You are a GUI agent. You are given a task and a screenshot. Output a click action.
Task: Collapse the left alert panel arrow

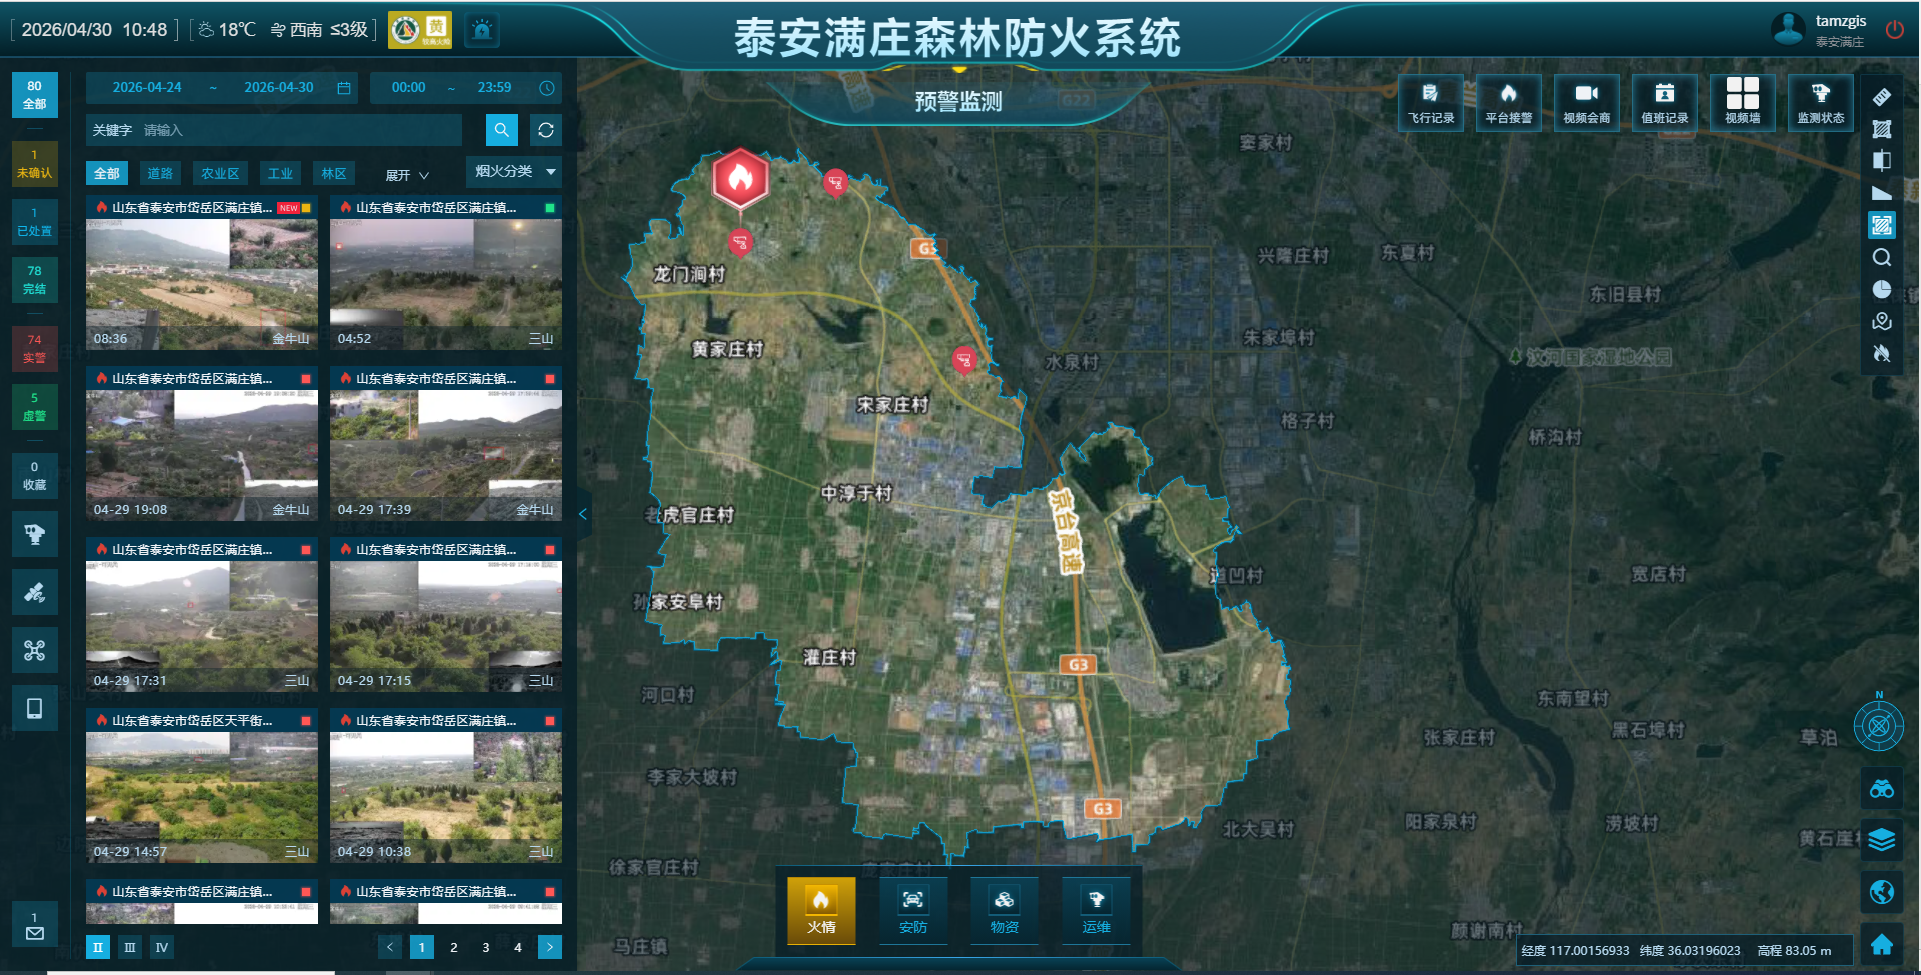tap(583, 514)
